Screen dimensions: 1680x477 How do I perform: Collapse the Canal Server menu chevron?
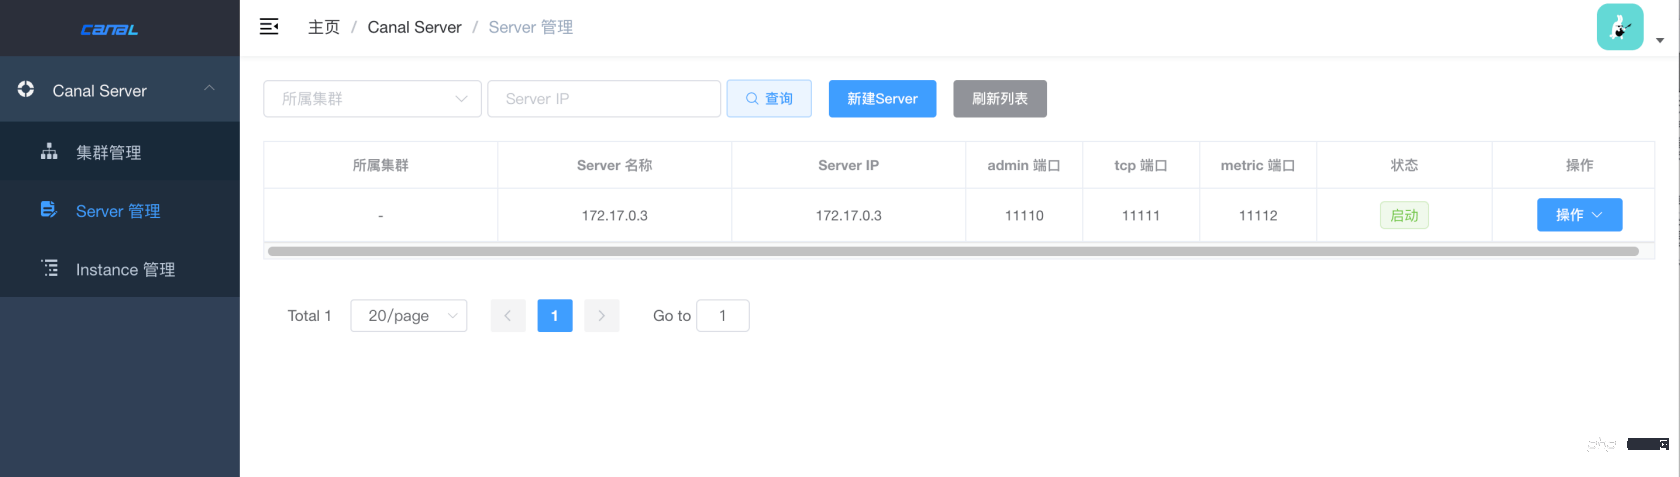click(x=209, y=89)
